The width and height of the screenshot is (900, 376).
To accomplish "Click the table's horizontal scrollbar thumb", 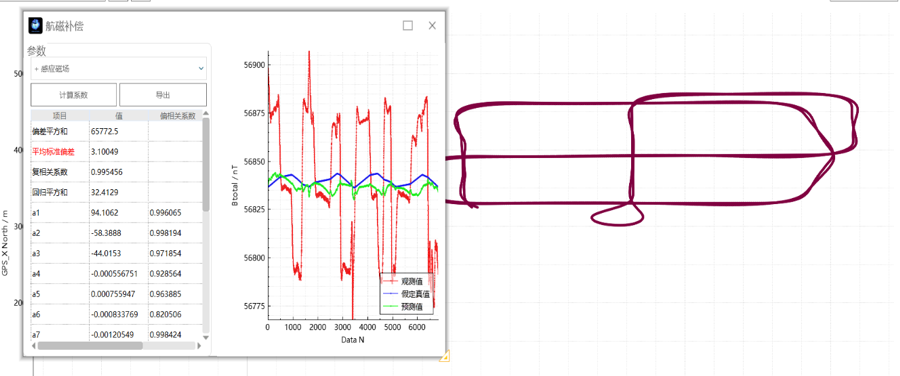I will (90, 346).
